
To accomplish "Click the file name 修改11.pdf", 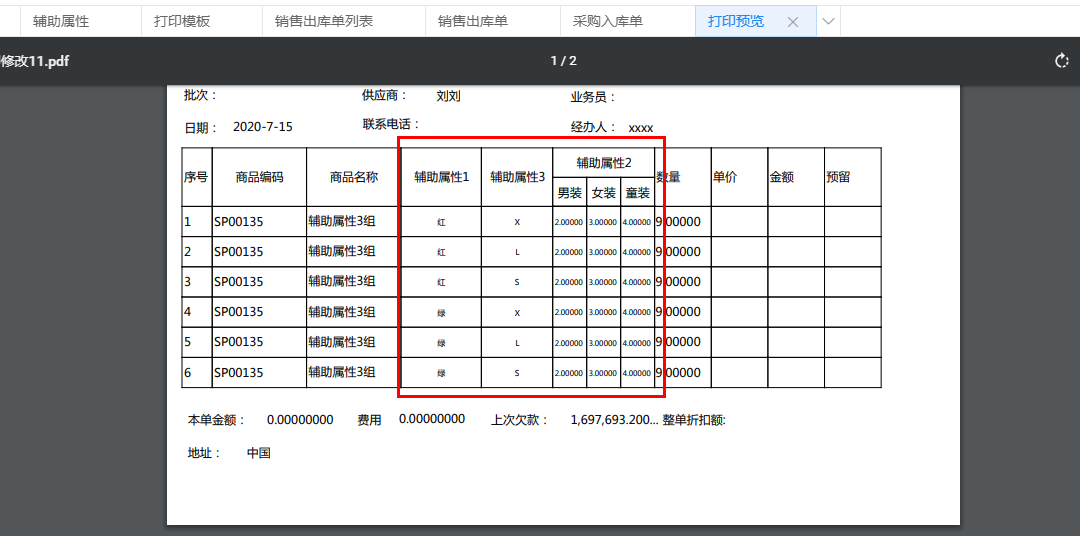I will coord(34,61).
